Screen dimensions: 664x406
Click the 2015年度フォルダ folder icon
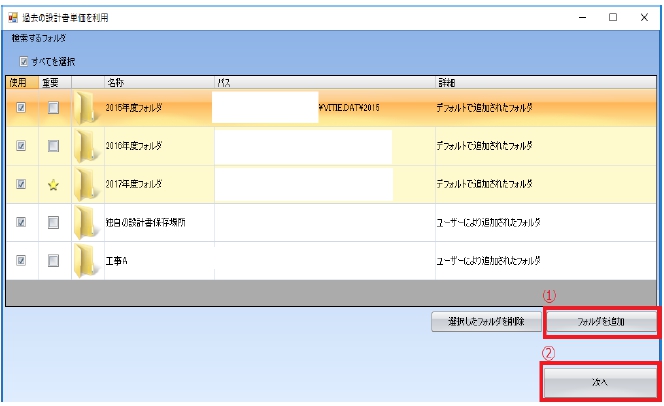88,107
